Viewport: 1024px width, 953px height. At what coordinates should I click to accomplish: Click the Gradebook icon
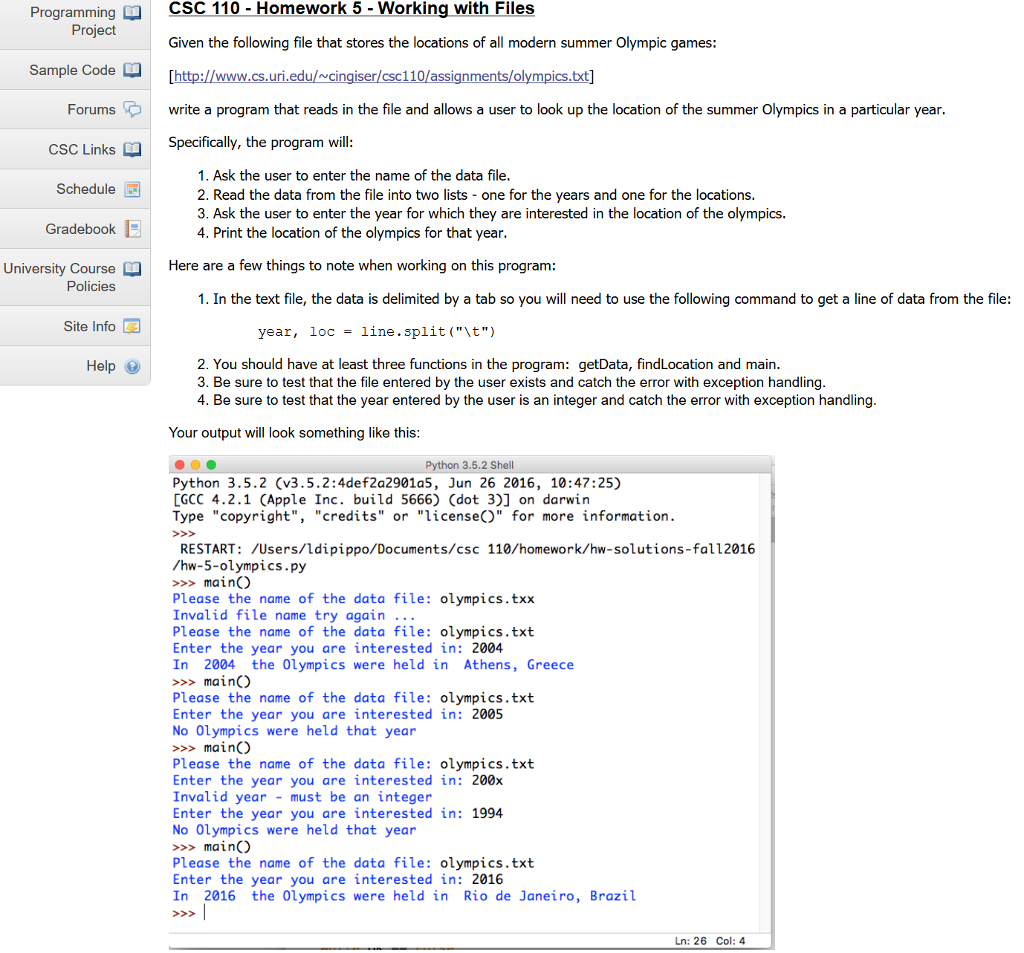(x=132, y=229)
